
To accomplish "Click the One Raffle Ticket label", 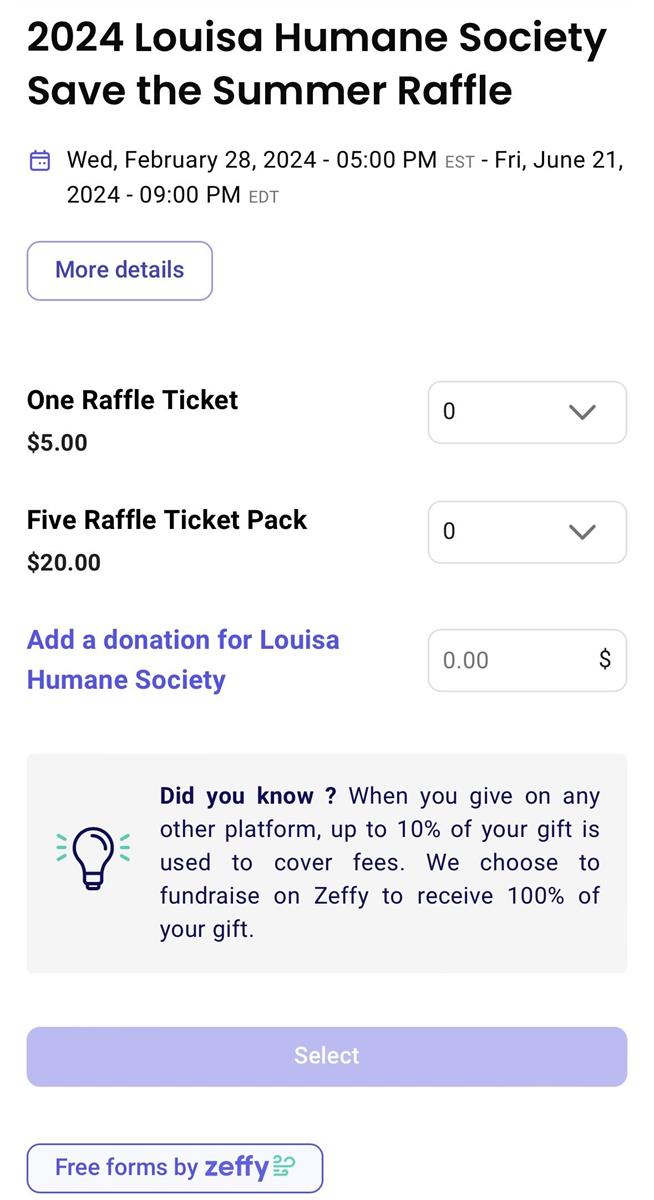I will [133, 400].
